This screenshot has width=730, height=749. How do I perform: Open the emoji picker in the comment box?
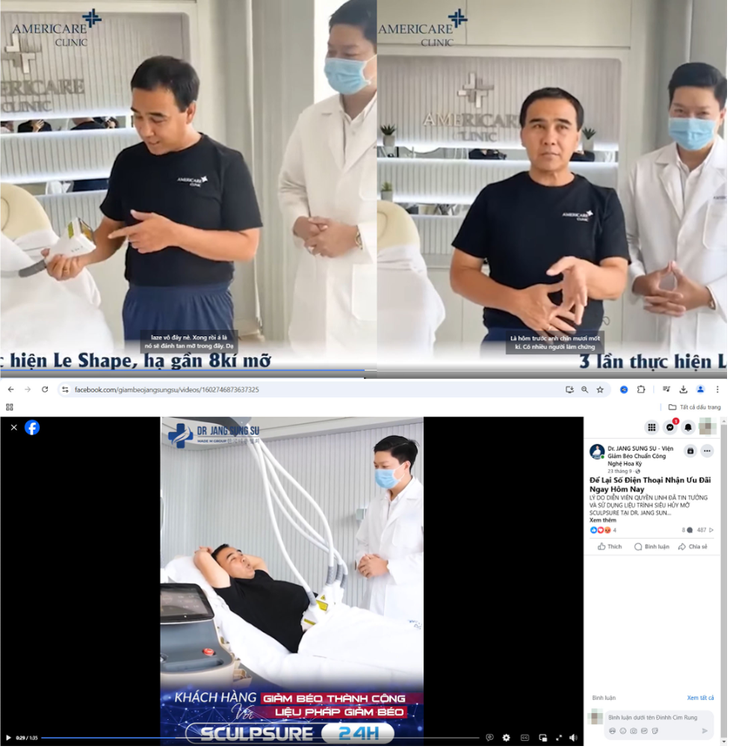[x=625, y=733]
